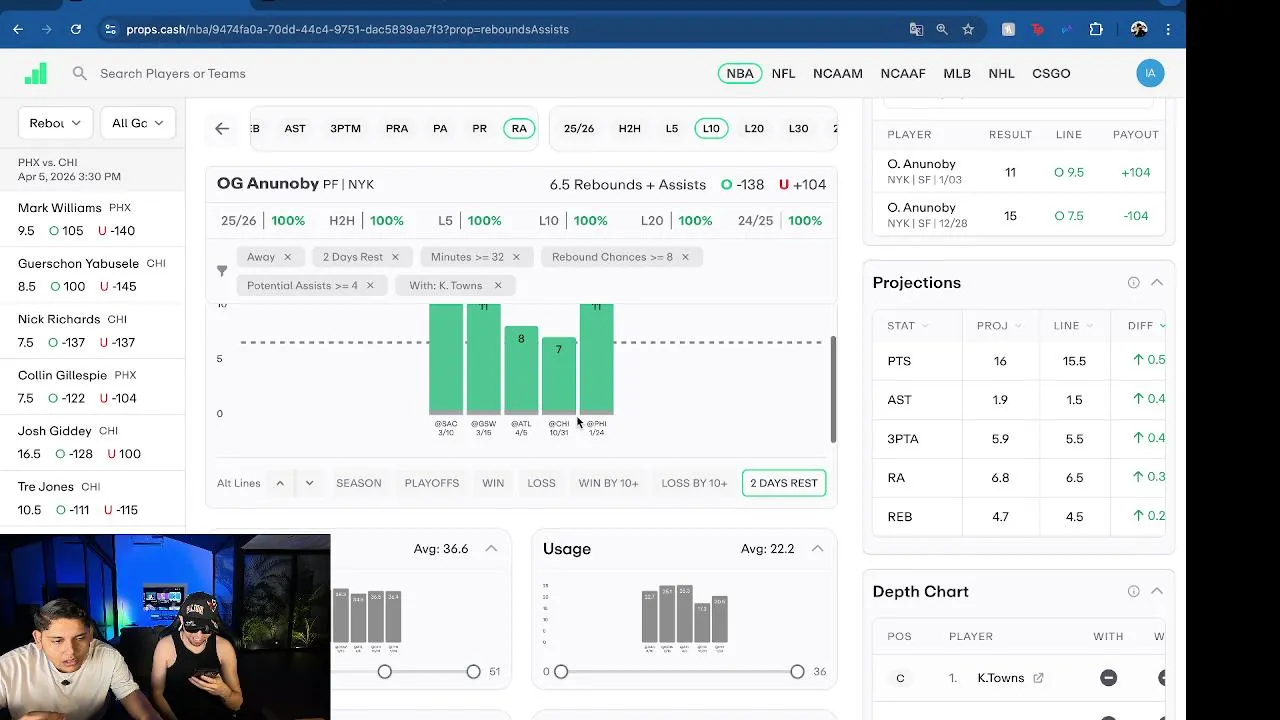Reload the browser page
The width and height of the screenshot is (1280, 720).
(76, 29)
